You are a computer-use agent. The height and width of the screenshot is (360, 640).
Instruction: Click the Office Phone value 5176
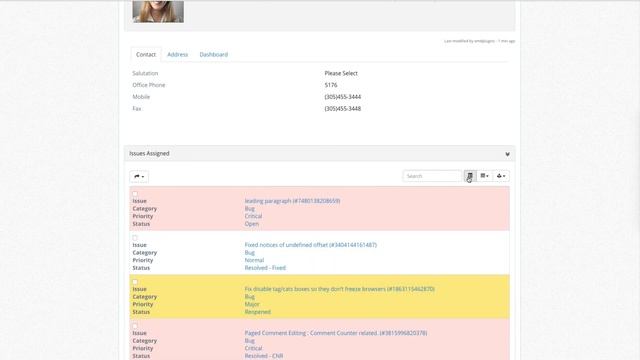(331, 85)
